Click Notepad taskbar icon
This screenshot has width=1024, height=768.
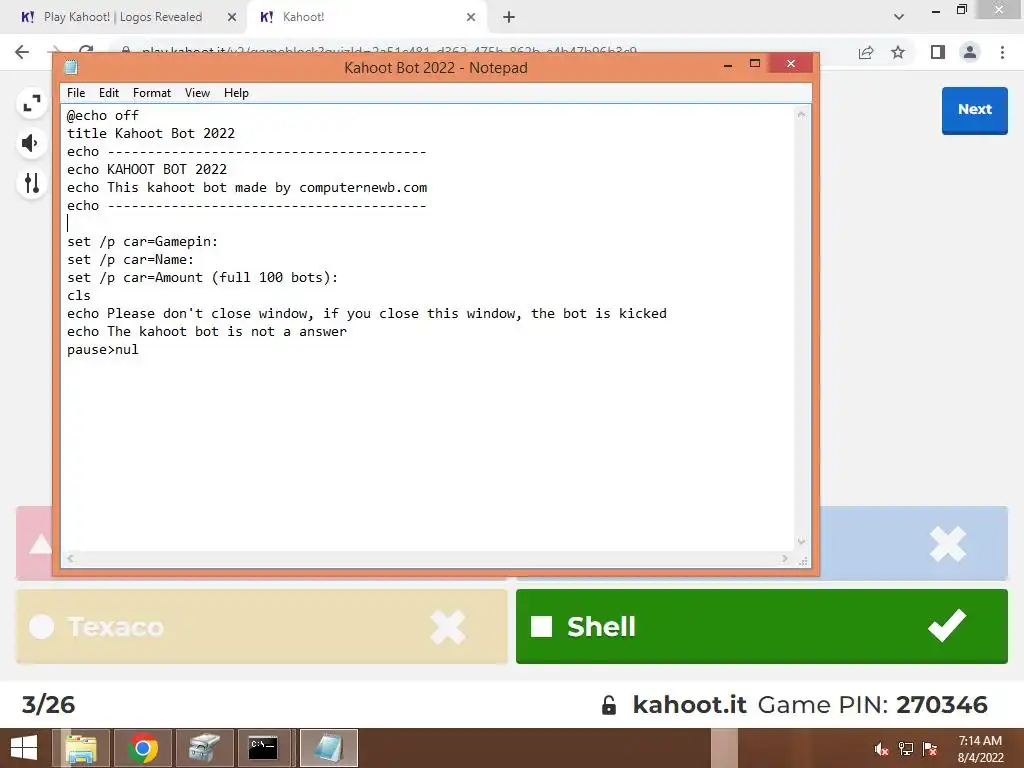point(328,748)
